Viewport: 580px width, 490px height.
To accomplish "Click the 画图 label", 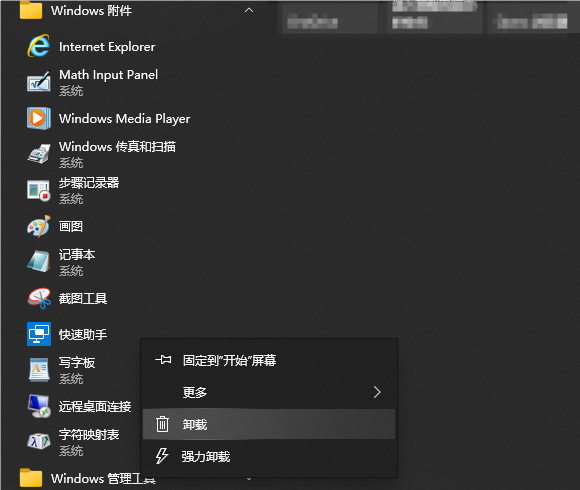I will click(71, 226).
